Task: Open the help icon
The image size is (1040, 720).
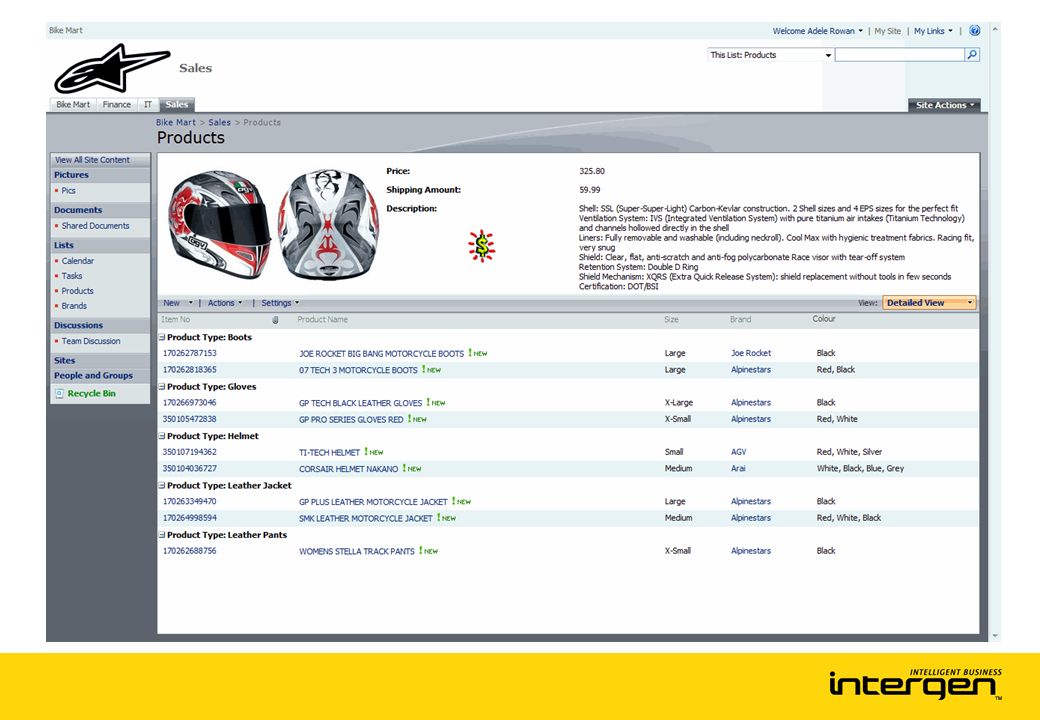Action: (974, 30)
